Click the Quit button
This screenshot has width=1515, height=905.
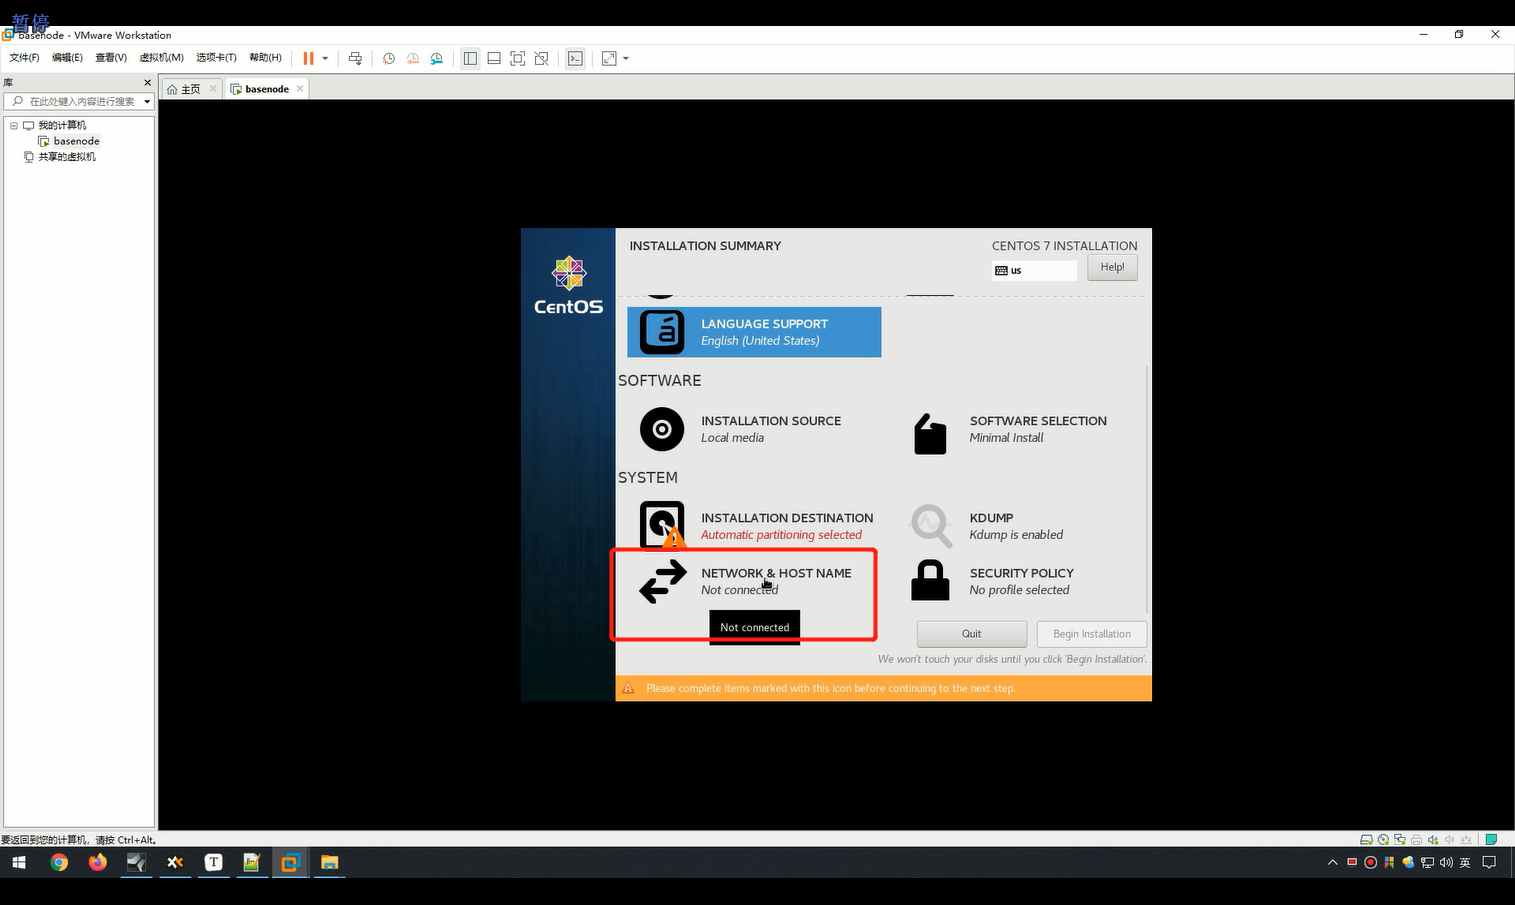[x=972, y=634]
